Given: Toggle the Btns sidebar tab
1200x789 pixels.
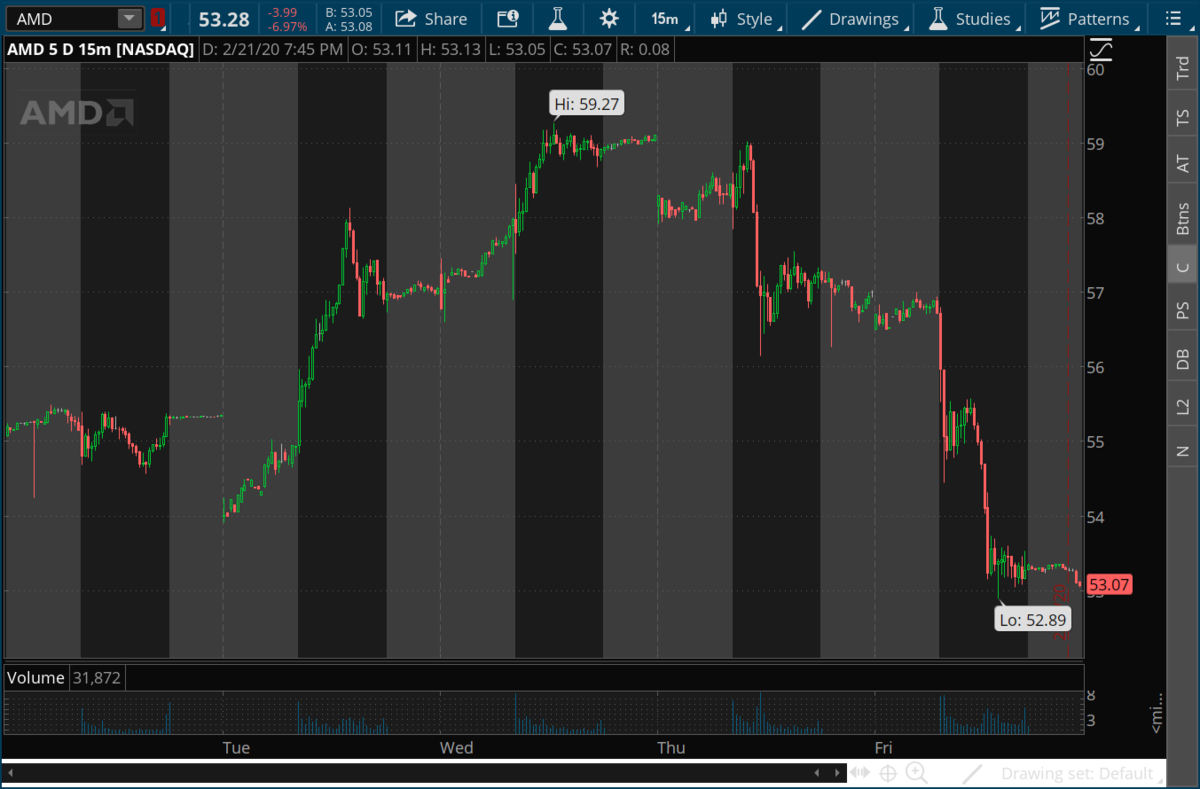Looking at the screenshot, I should click(1183, 219).
